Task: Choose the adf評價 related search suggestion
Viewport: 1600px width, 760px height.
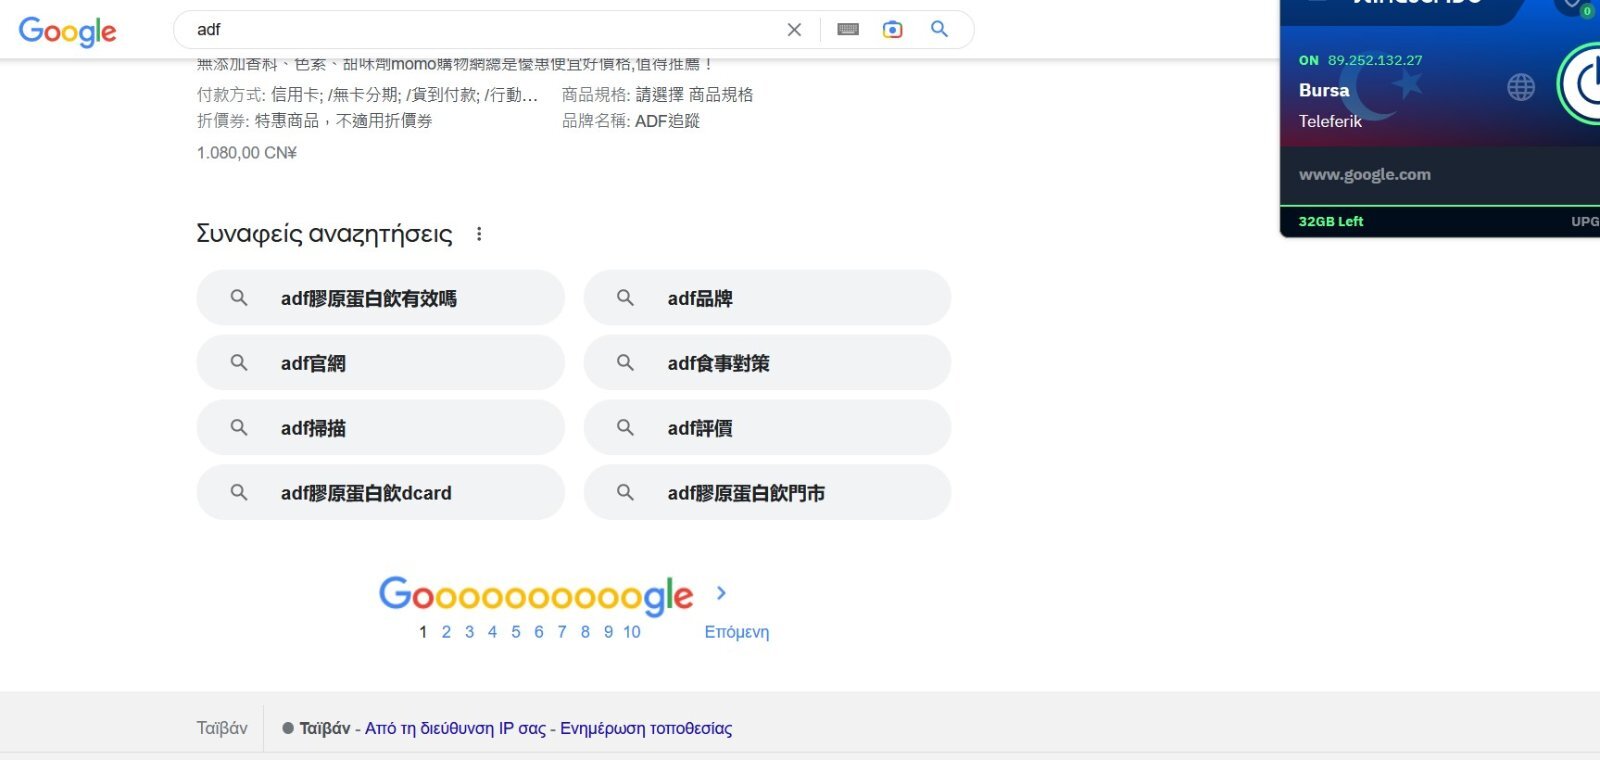Action: 767,428
